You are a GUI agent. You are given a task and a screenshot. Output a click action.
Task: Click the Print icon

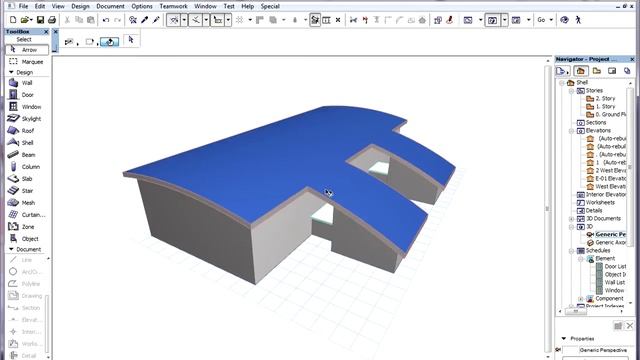tap(52, 20)
